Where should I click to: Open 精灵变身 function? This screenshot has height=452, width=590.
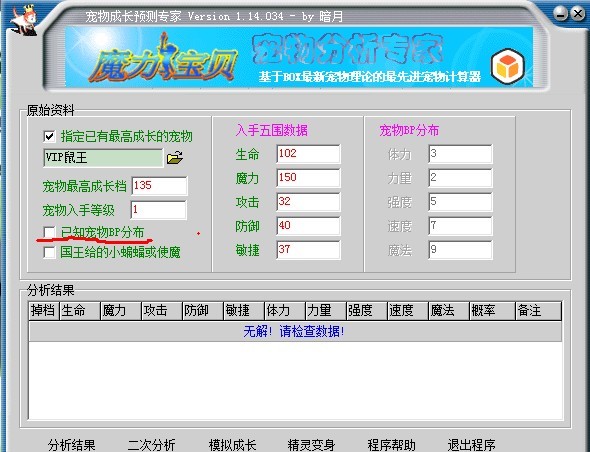tap(311, 445)
